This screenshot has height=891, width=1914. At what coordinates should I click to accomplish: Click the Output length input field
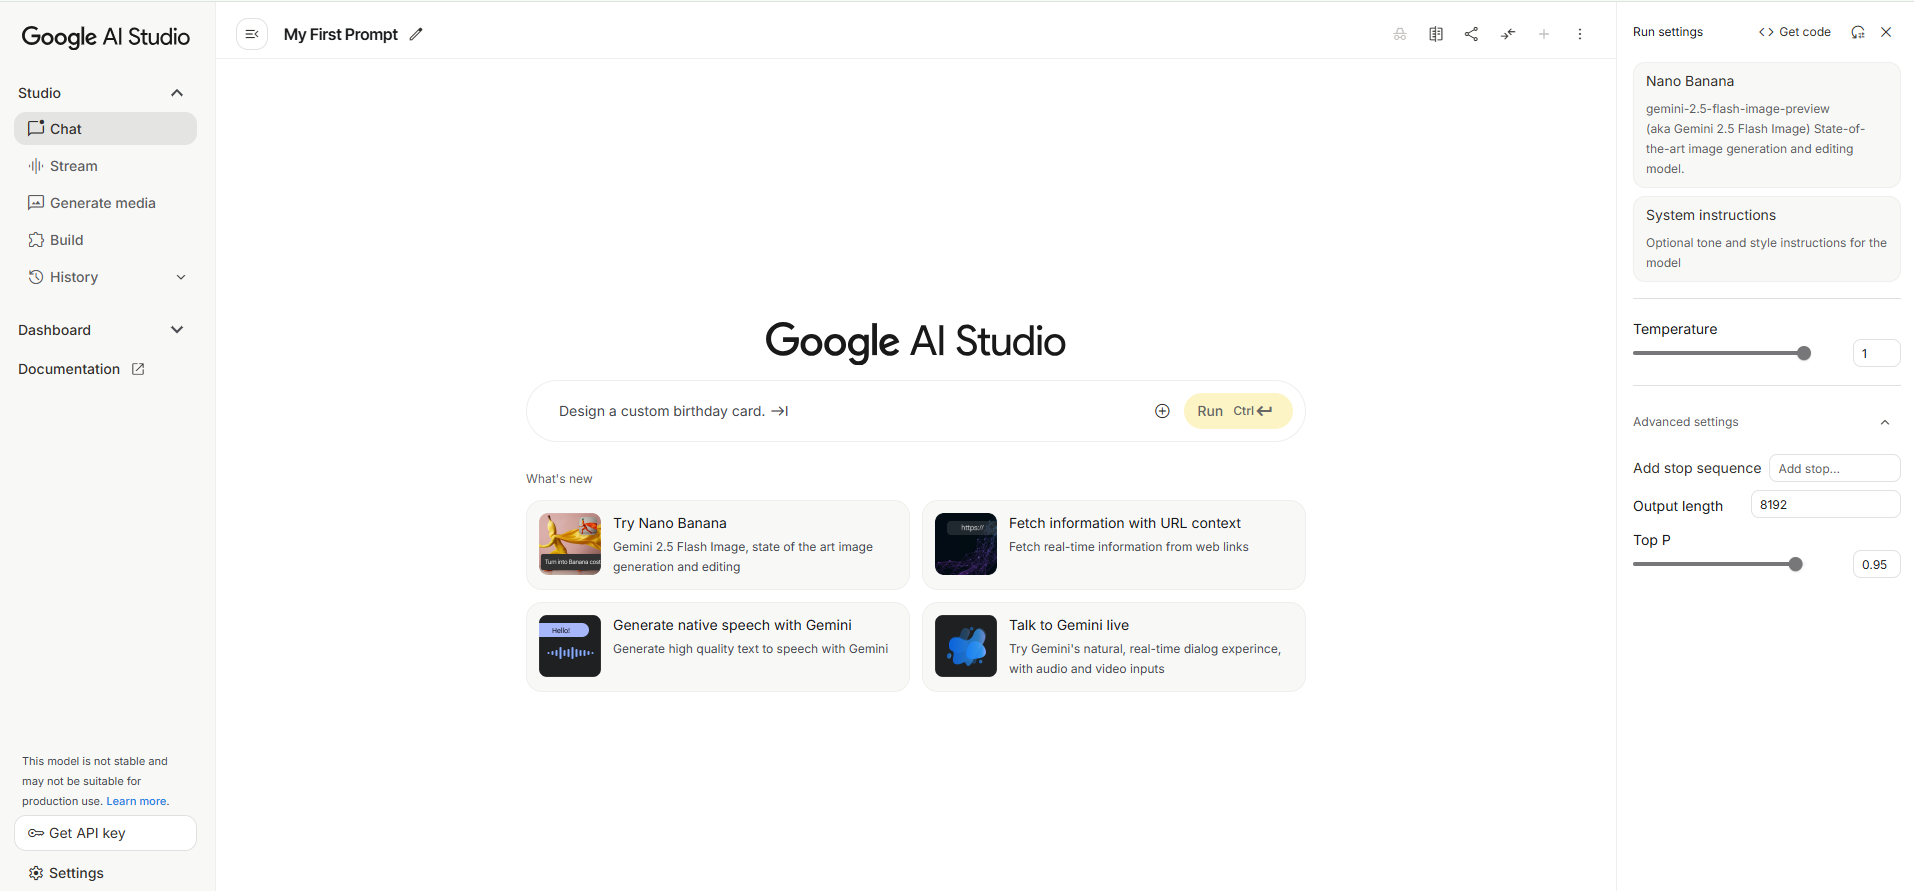tap(1825, 505)
